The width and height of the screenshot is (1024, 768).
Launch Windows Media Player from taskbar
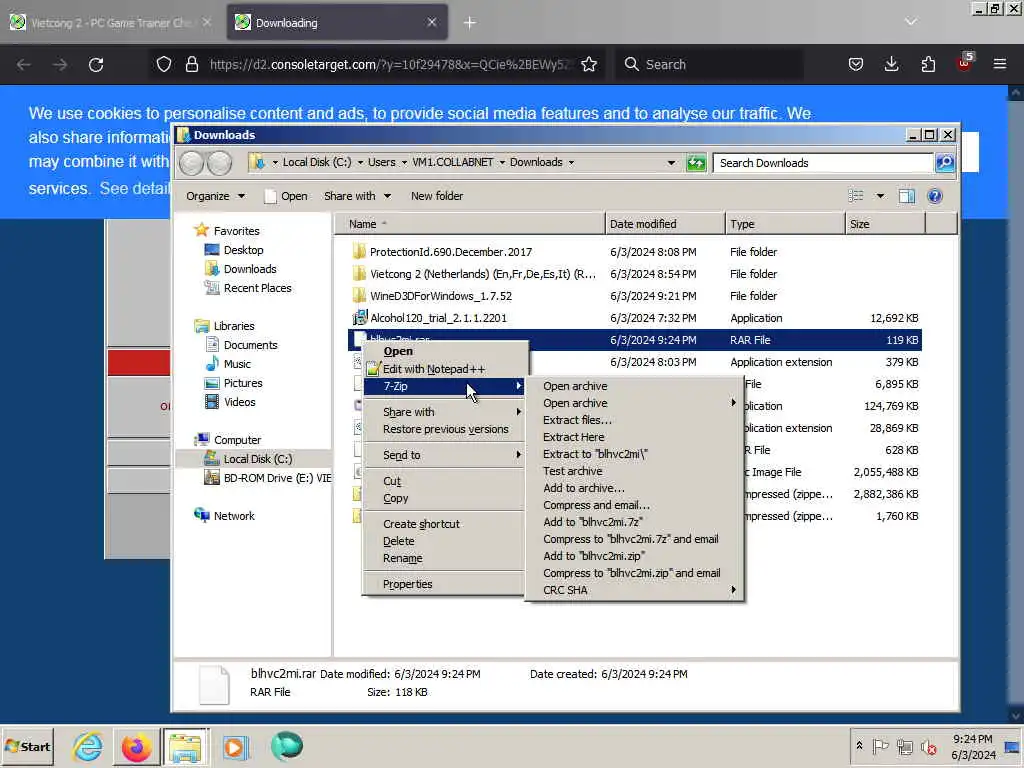tap(235, 746)
